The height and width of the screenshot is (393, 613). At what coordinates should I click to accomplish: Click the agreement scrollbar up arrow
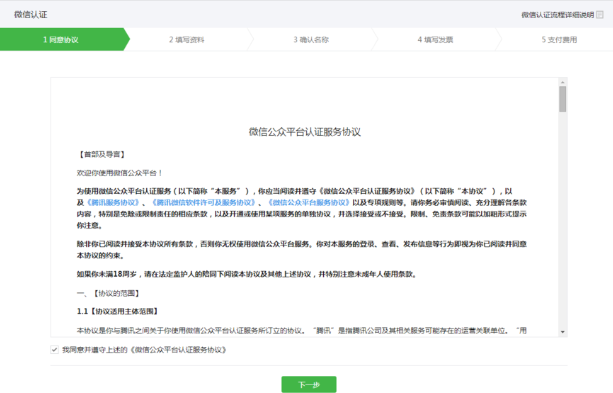(563, 82)
